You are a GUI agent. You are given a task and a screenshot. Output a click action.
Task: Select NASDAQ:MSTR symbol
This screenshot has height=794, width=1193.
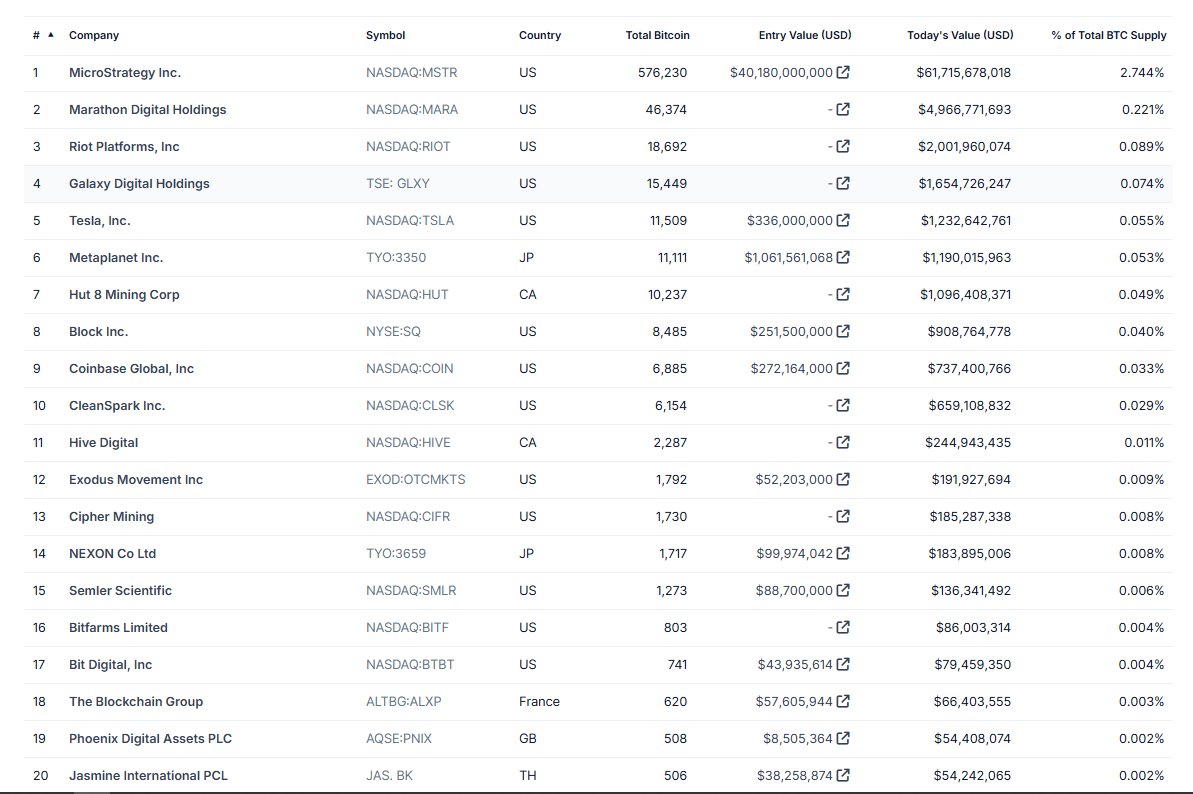coord(412,73)
